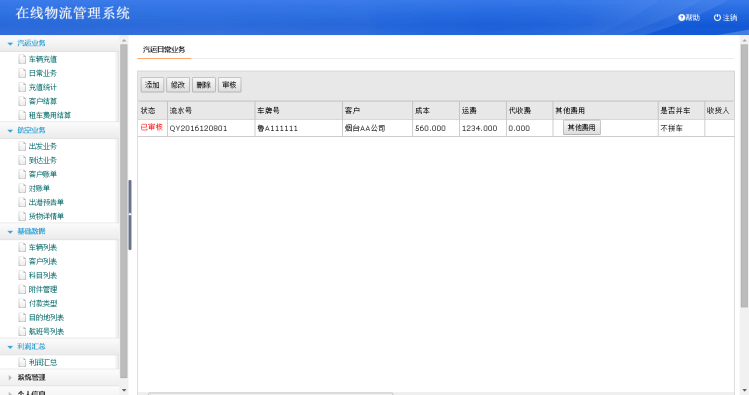Click the main page vertical scrollbar thumb
Viewport: 749px width, 395px height.
coord(744,176)
